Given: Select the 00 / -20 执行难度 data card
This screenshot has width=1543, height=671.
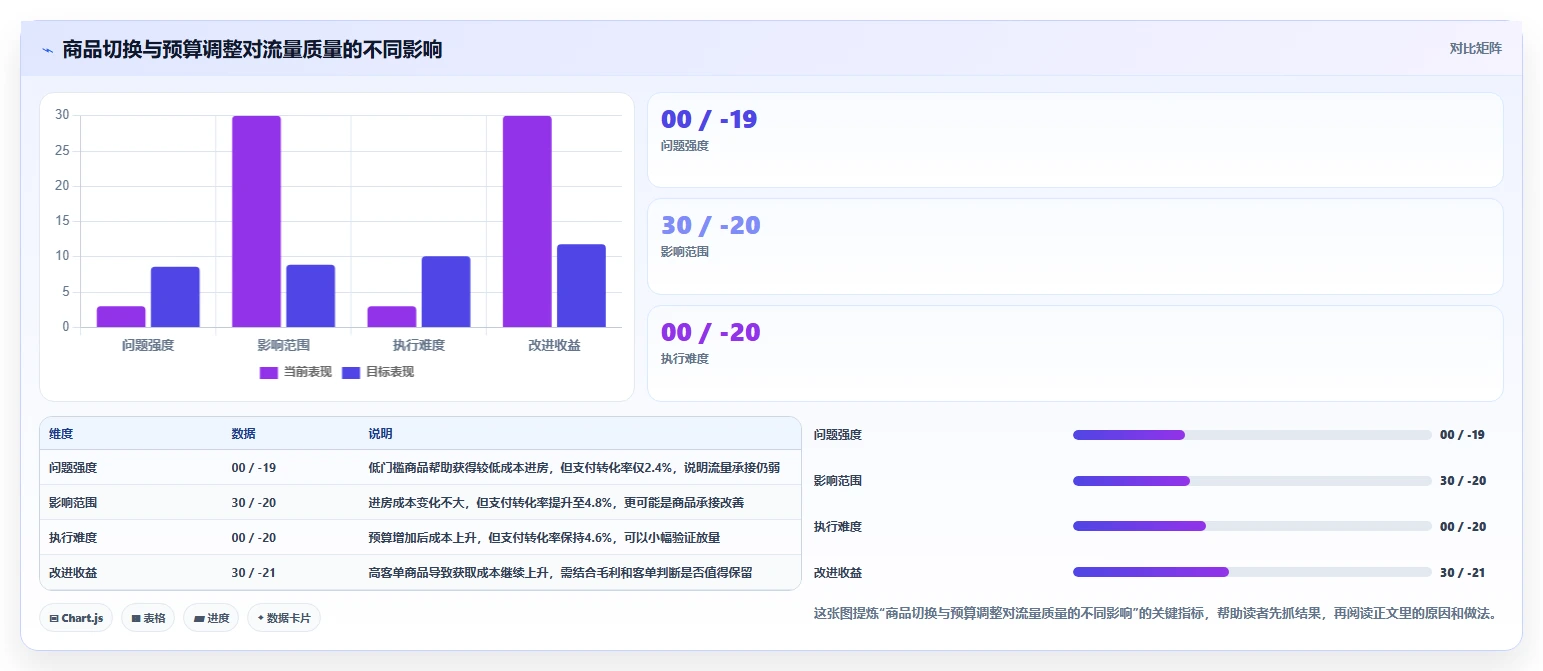Looking at the screenshot, I should point(1075,353).
